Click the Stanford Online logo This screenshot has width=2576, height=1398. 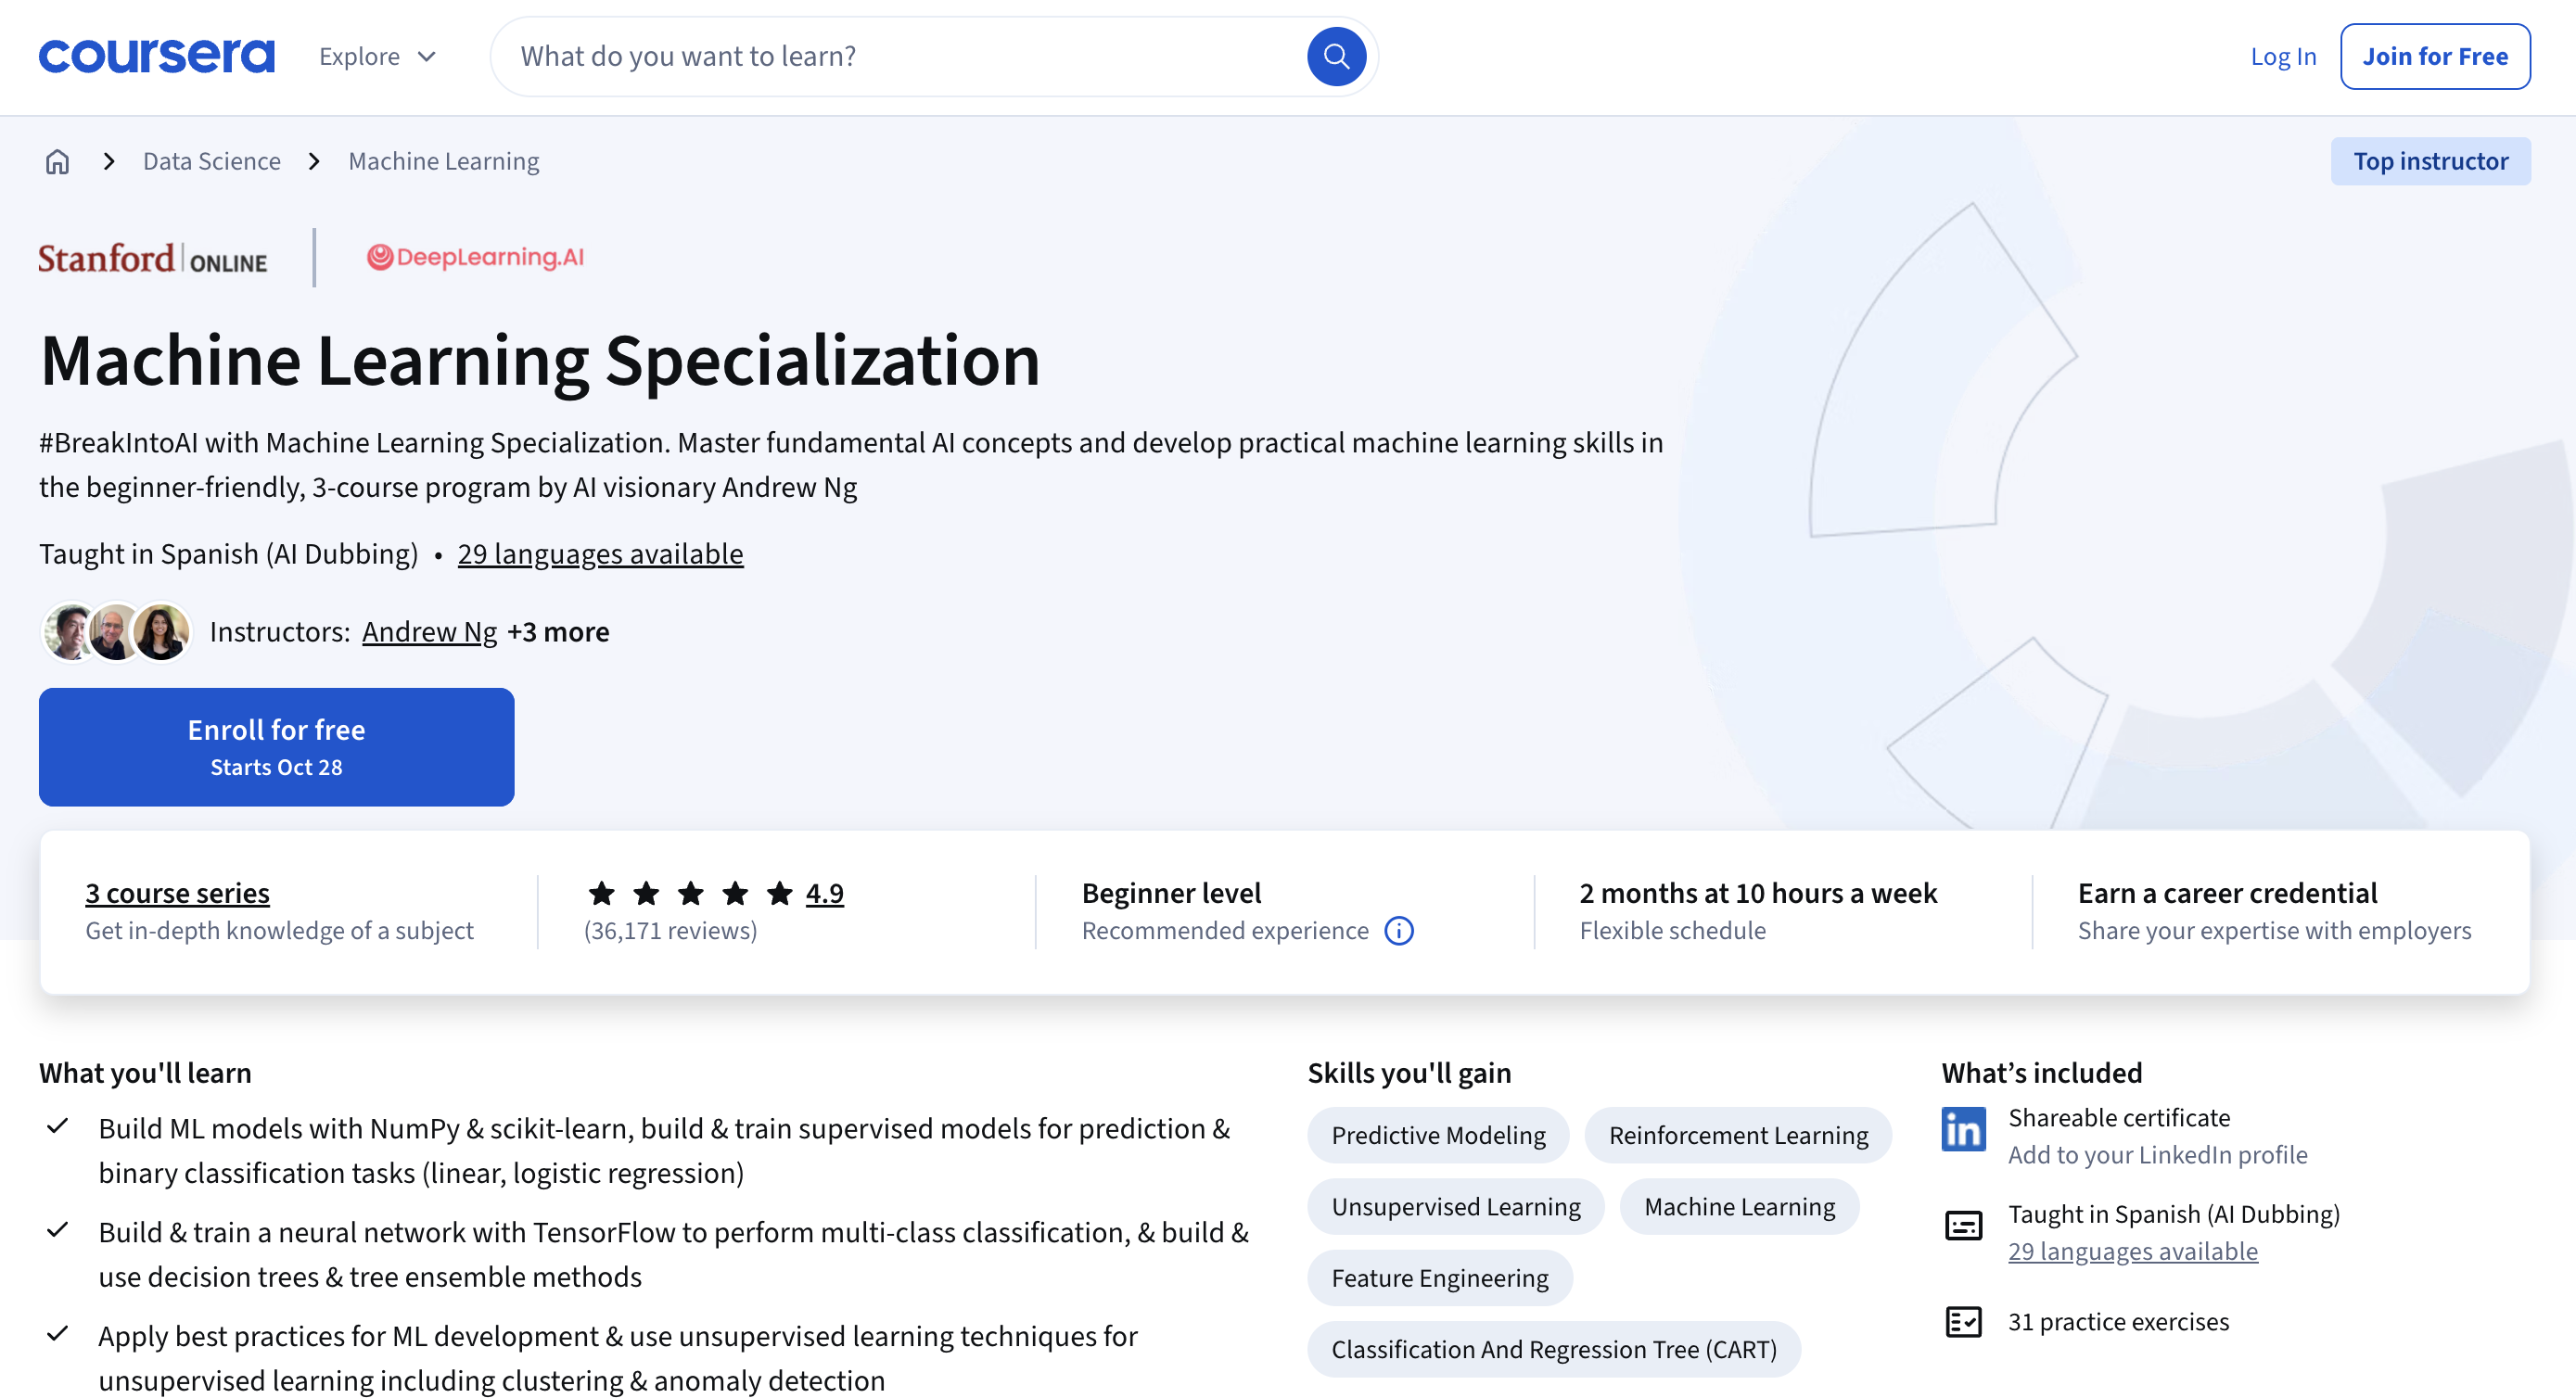[152, 259]
